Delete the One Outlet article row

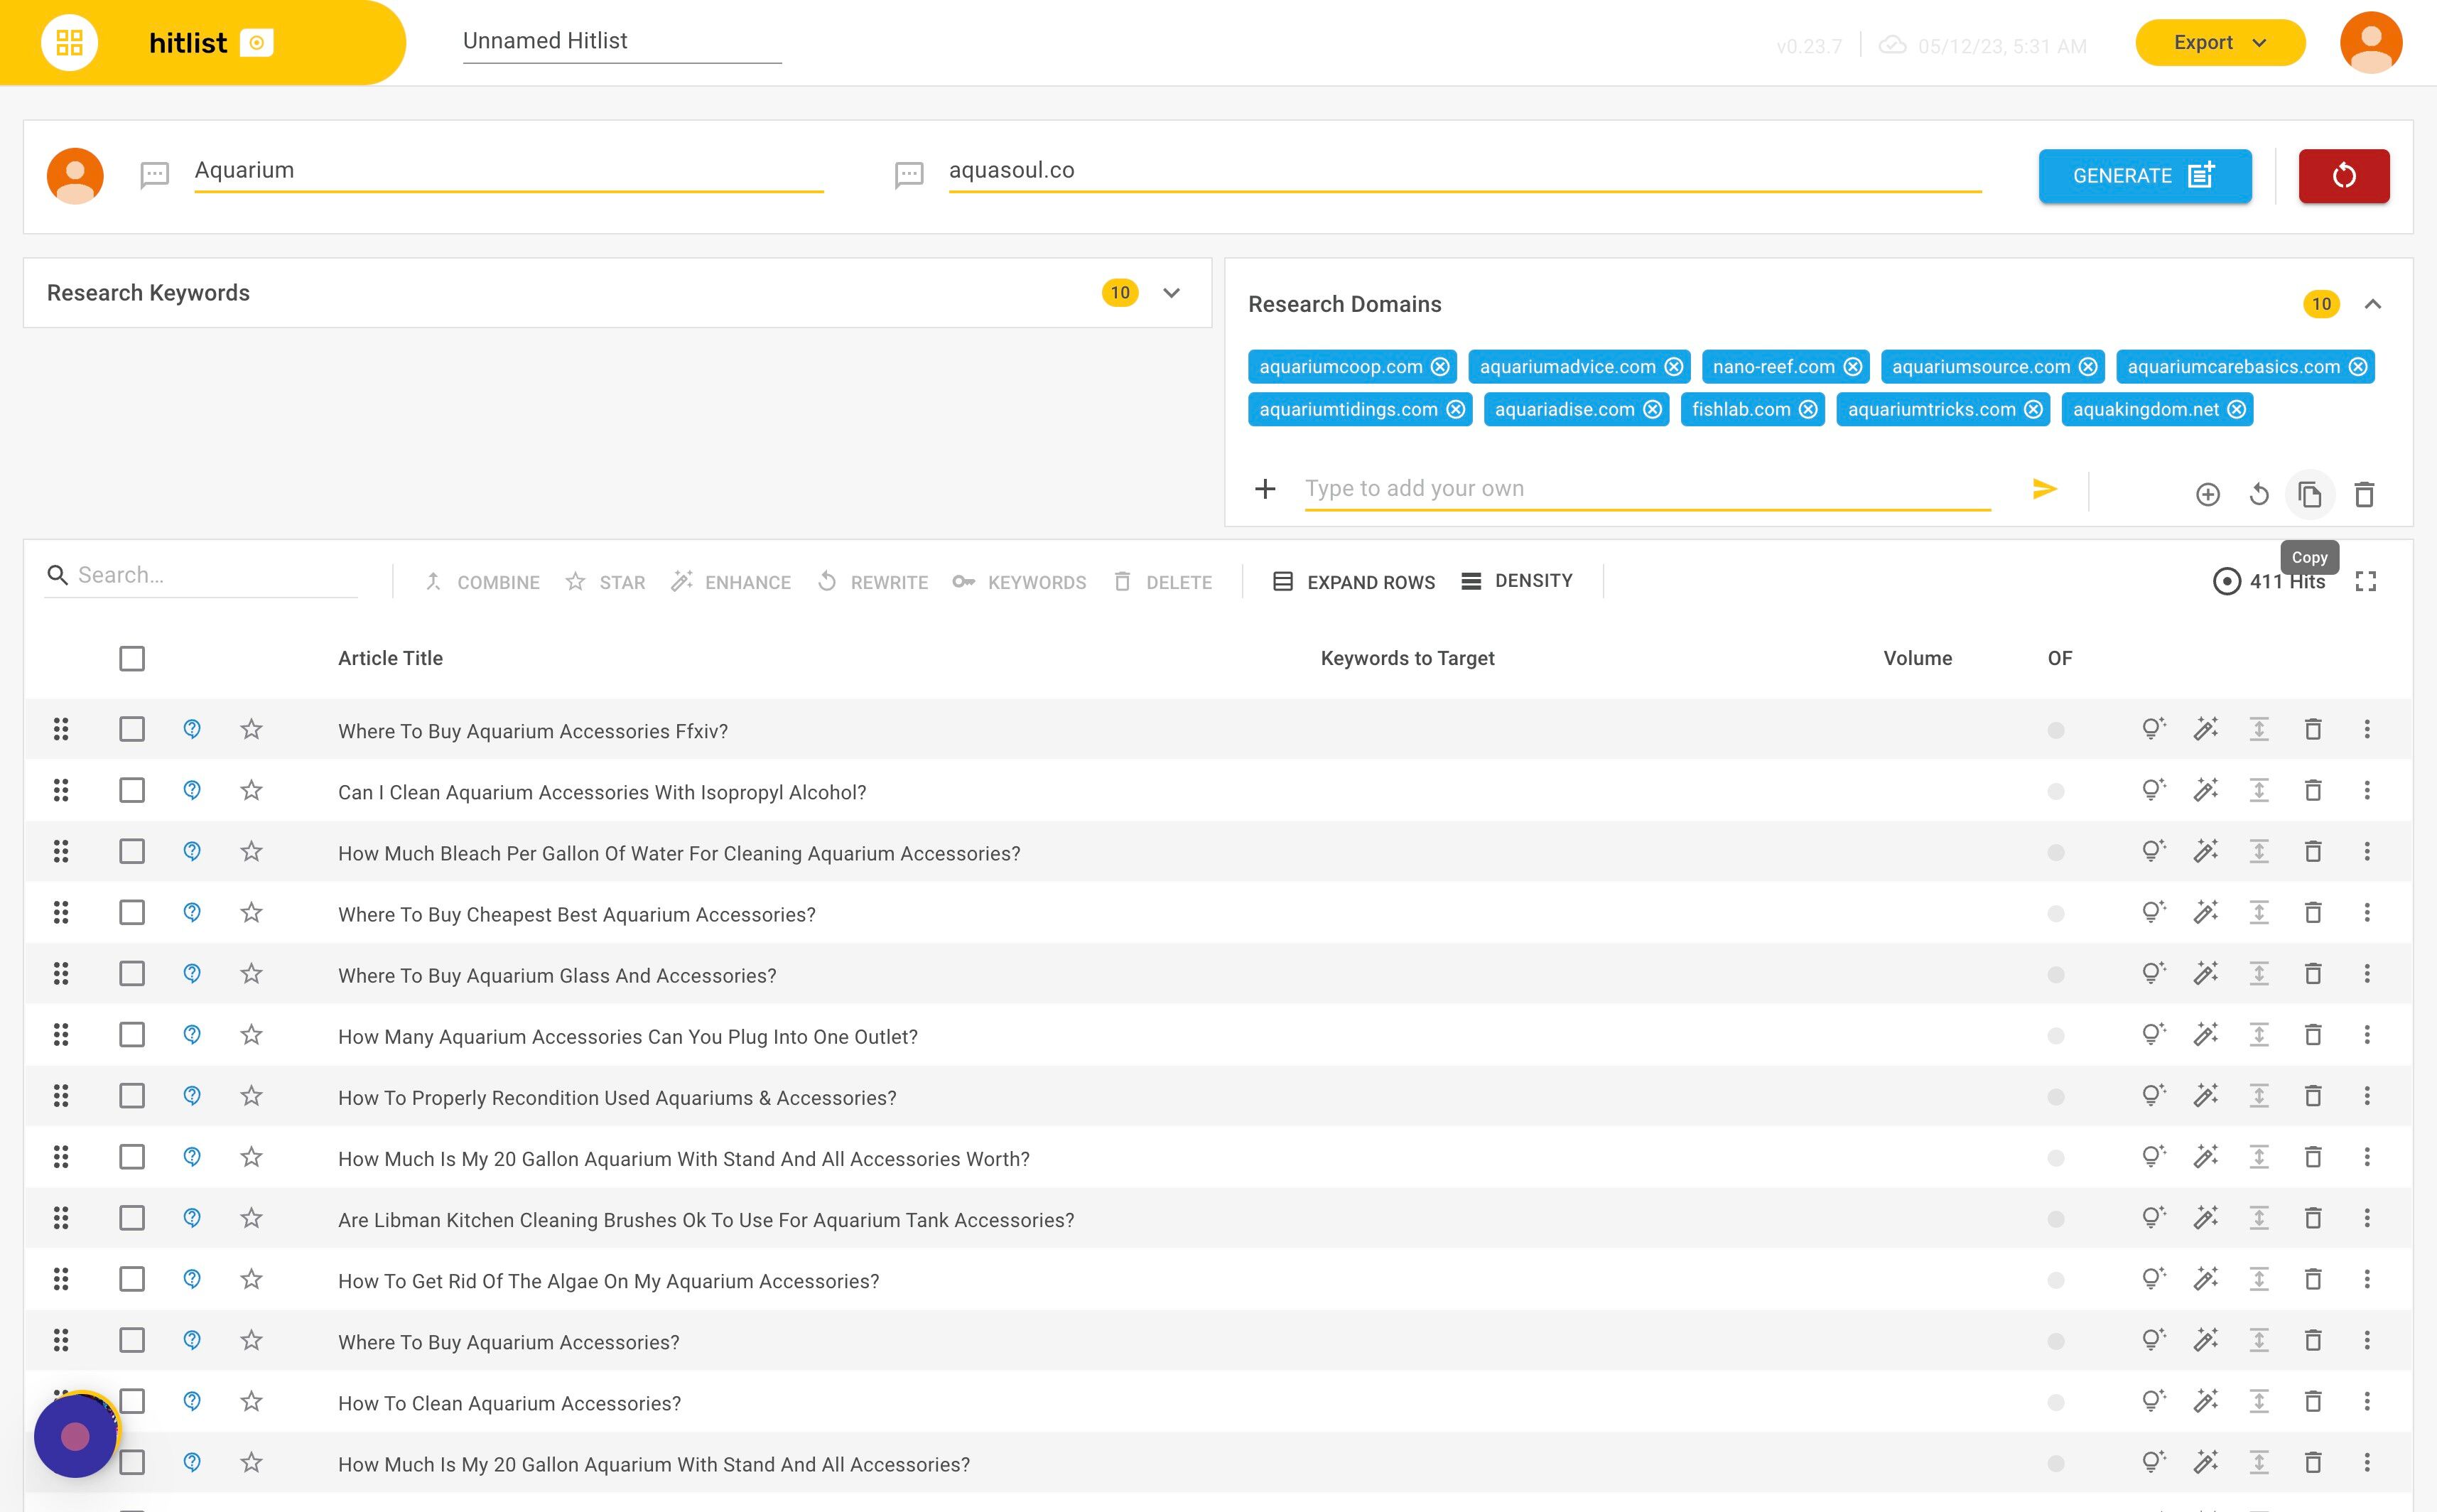(2312, 1034)
